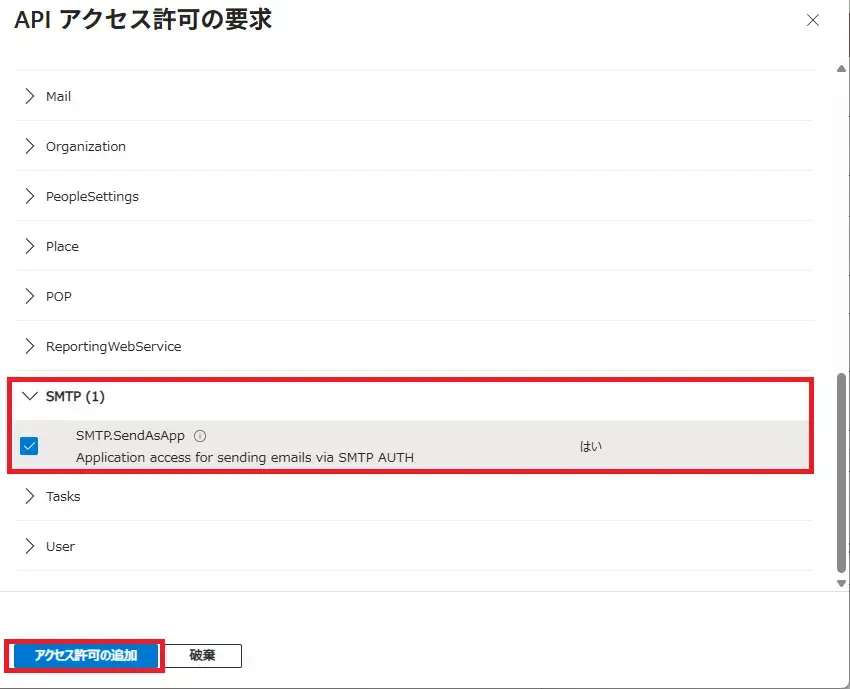850x689 pixels.
Task: Uncheck the SMTP.SendAsApp permission checkbox
Action: (29, 446)
